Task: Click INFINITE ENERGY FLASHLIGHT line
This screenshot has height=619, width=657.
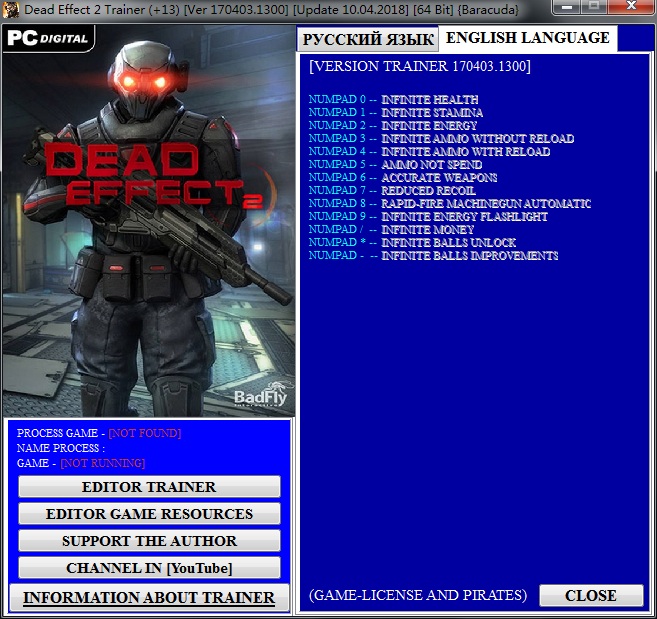Action: click(x=428, y=216)
